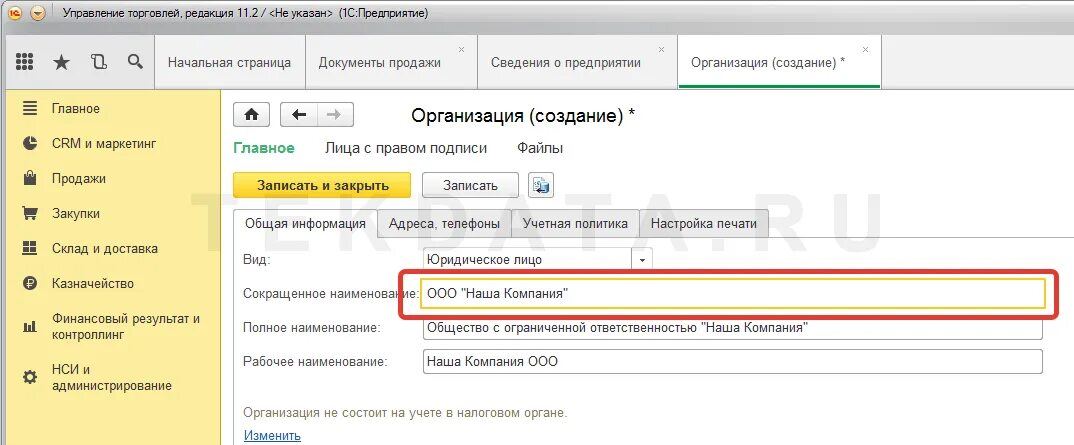
Task: Click the Закупки shopping cart icon
Action: (29, 214)
